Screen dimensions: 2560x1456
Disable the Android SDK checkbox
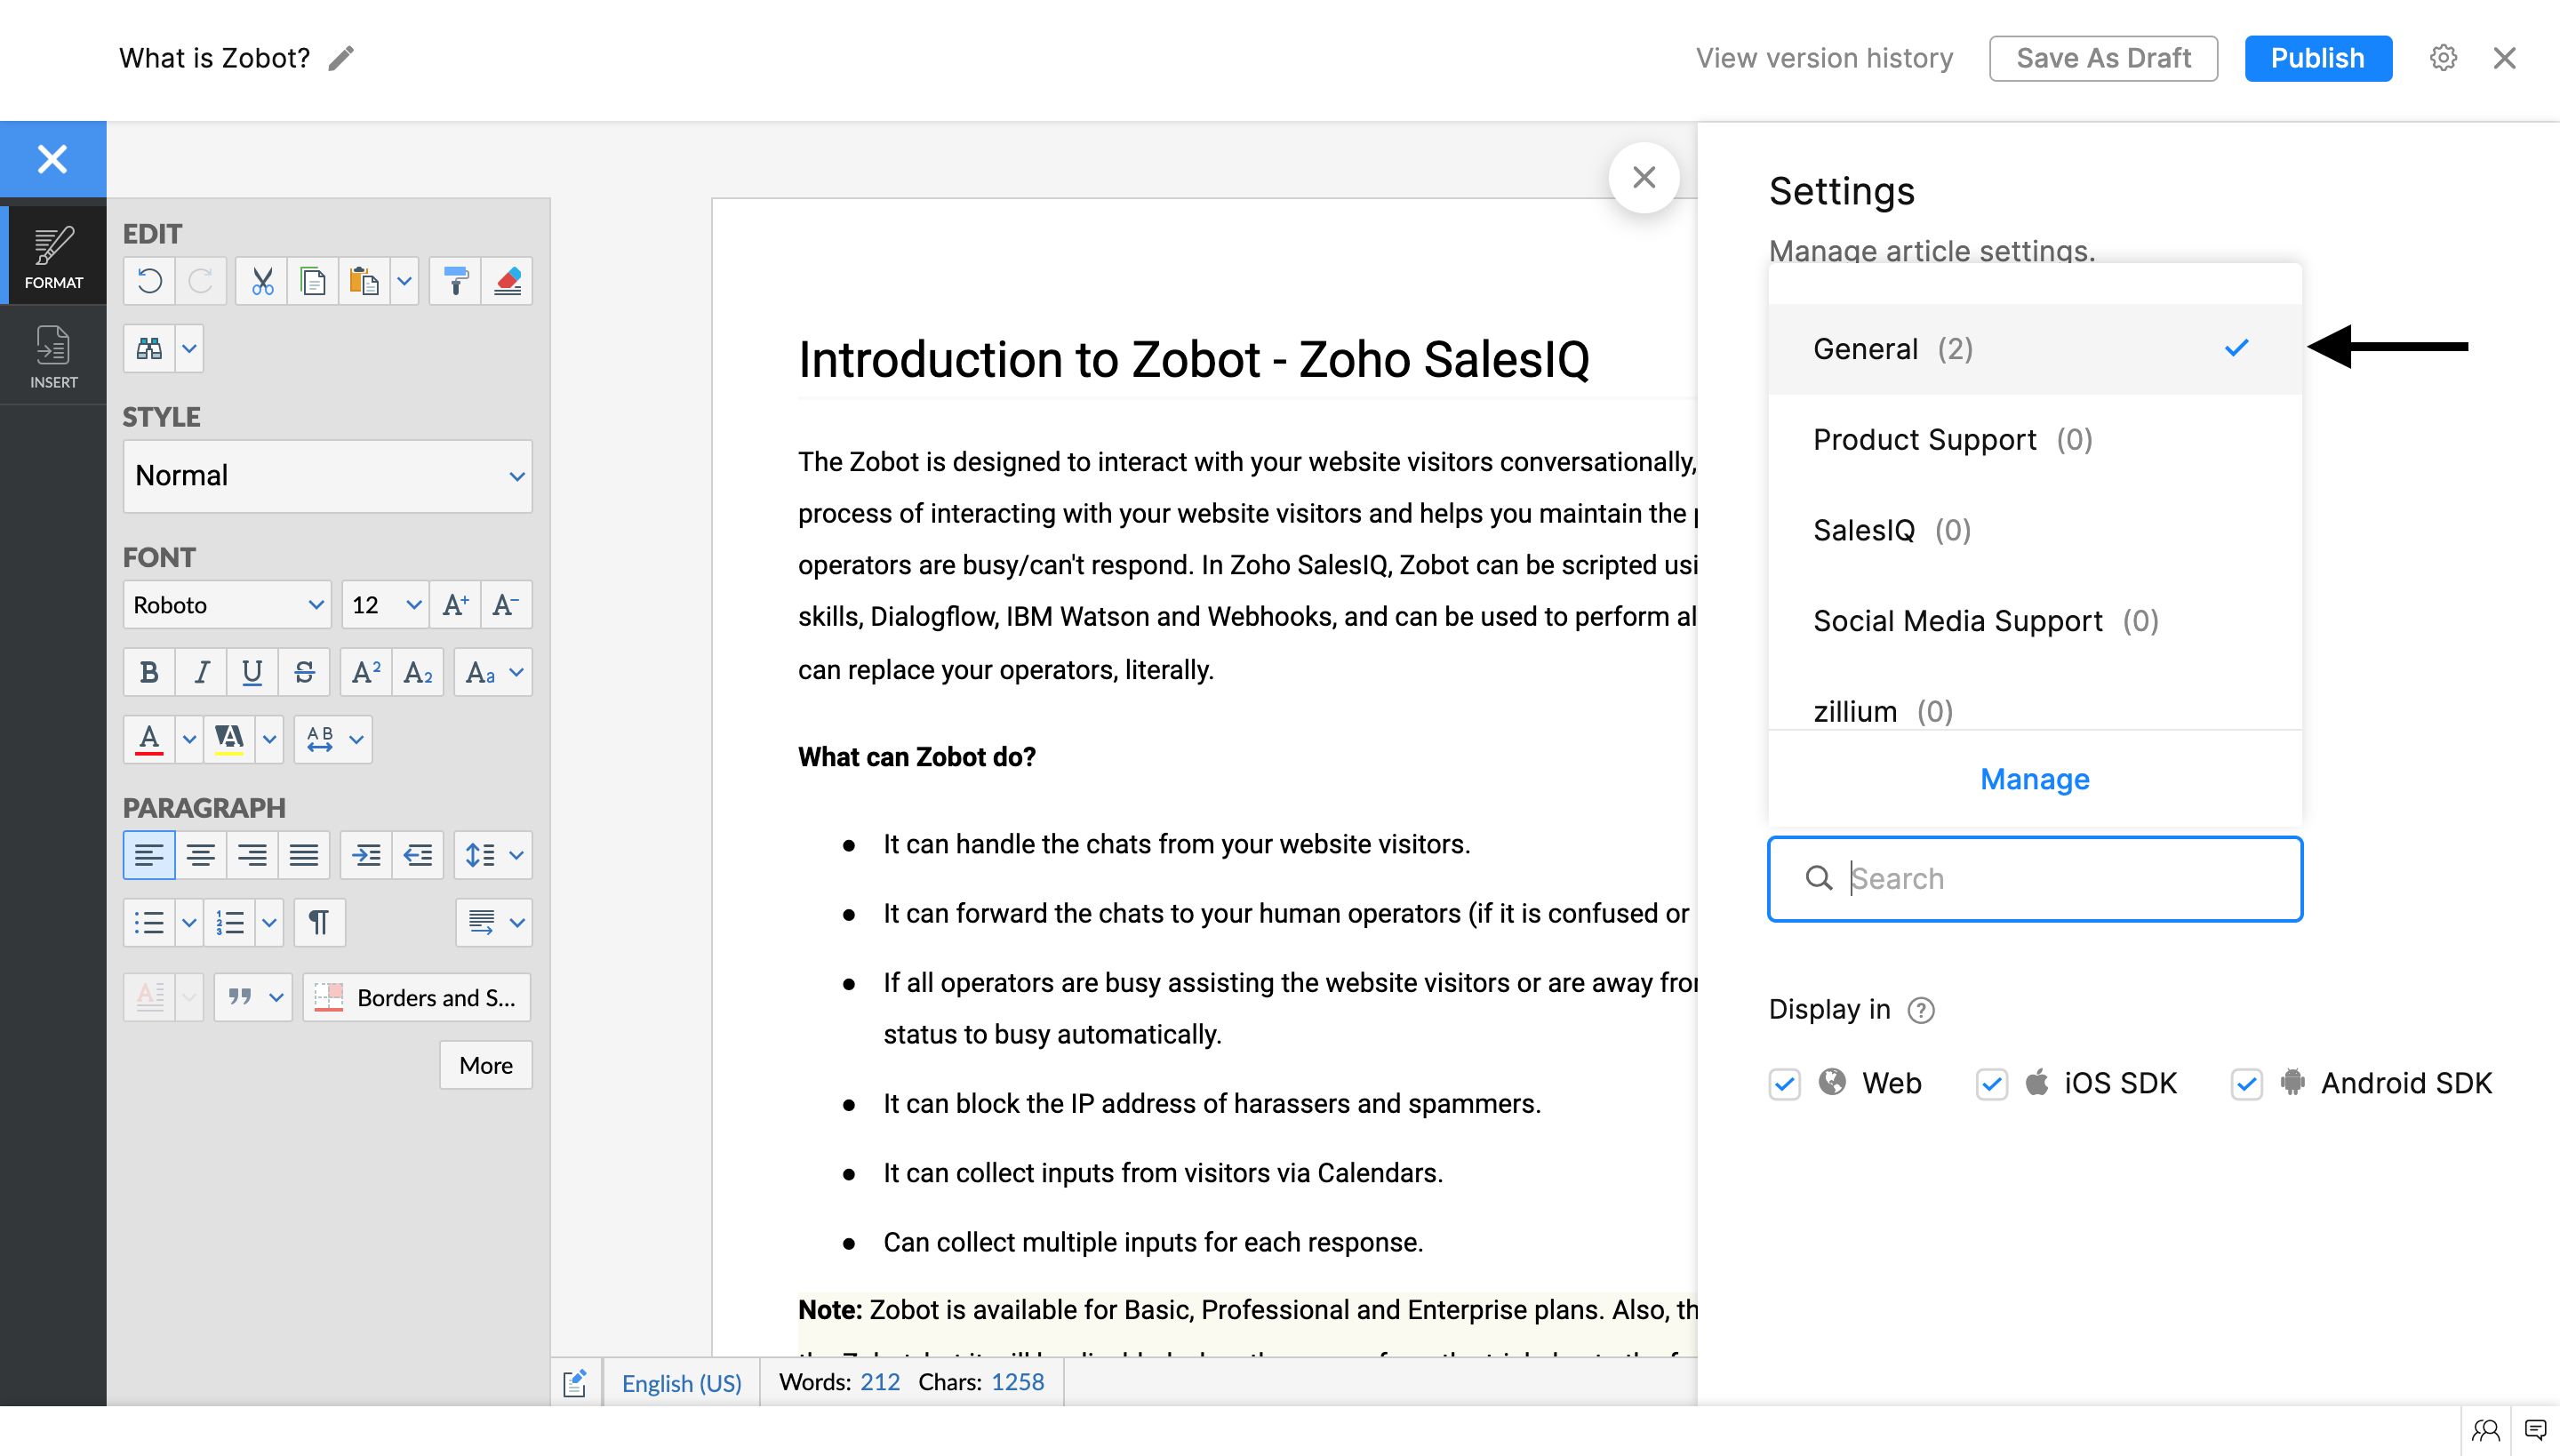click(2246, 1084)
